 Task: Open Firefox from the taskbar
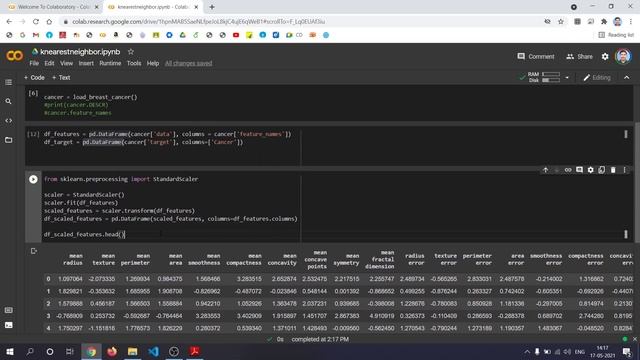(112, 351)
